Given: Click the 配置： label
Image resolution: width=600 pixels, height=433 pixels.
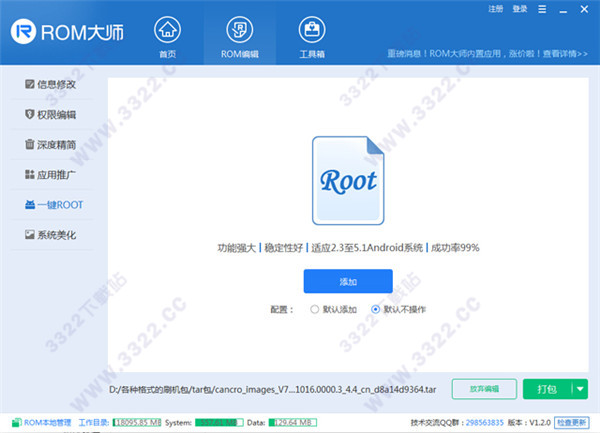Looking at the screenshot, I should pyautogui.click(x=282, y=309).
